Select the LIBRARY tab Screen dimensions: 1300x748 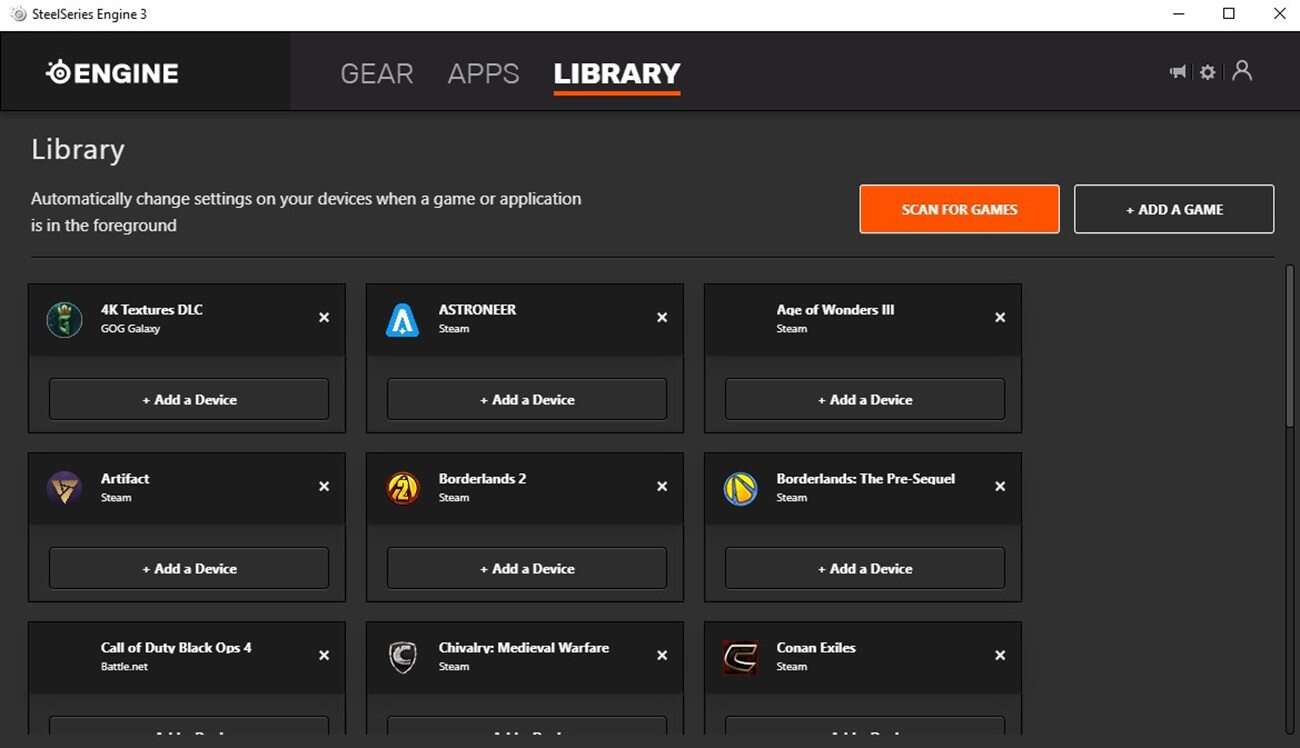(x=616, y=74)
